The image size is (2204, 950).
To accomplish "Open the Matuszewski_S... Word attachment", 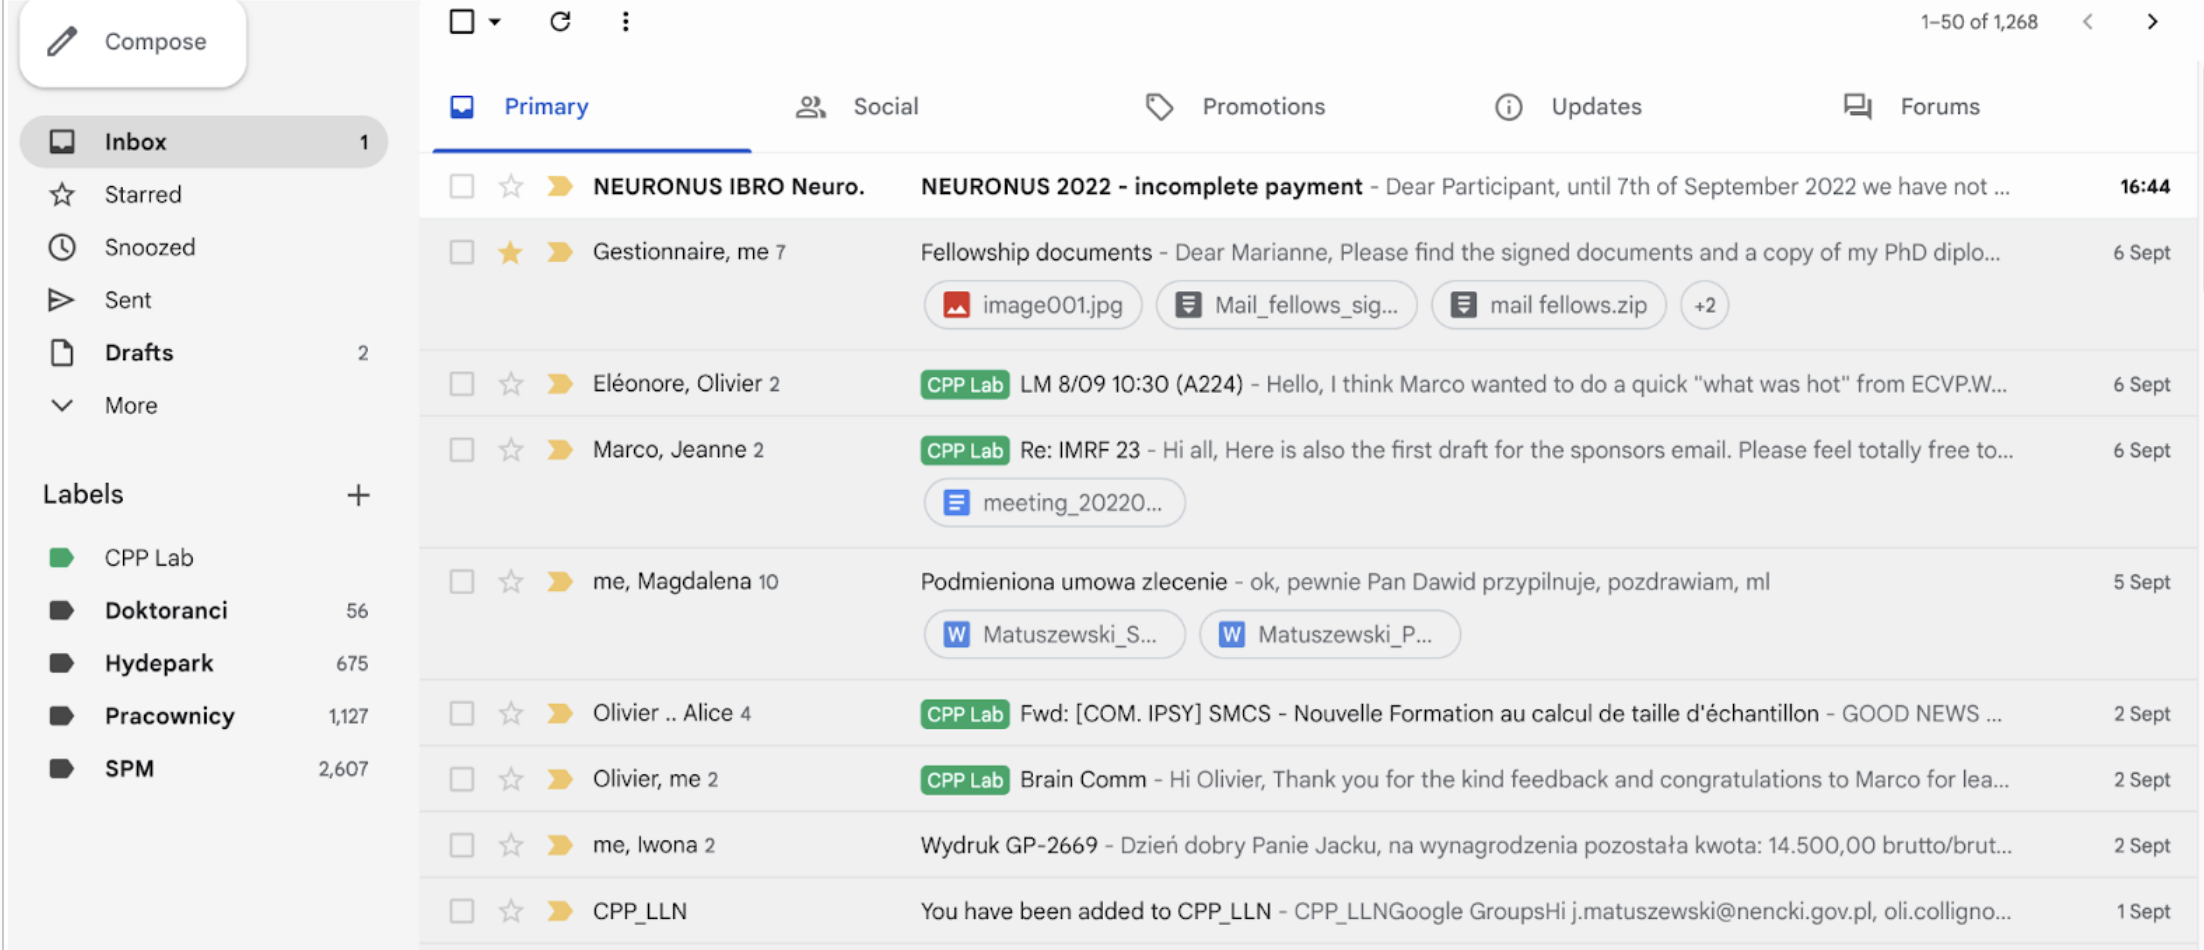I will [1055, 635].
